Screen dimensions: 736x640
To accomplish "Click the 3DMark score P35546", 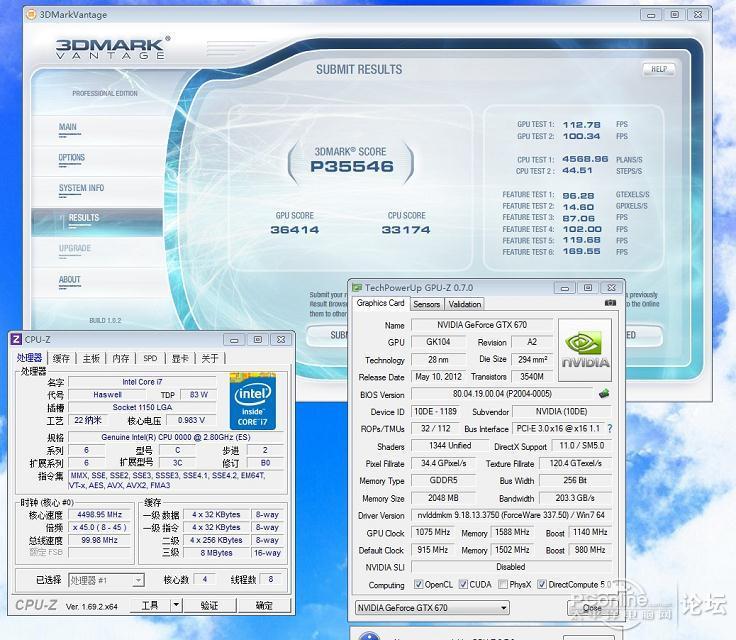I will (x=352, y=166).
